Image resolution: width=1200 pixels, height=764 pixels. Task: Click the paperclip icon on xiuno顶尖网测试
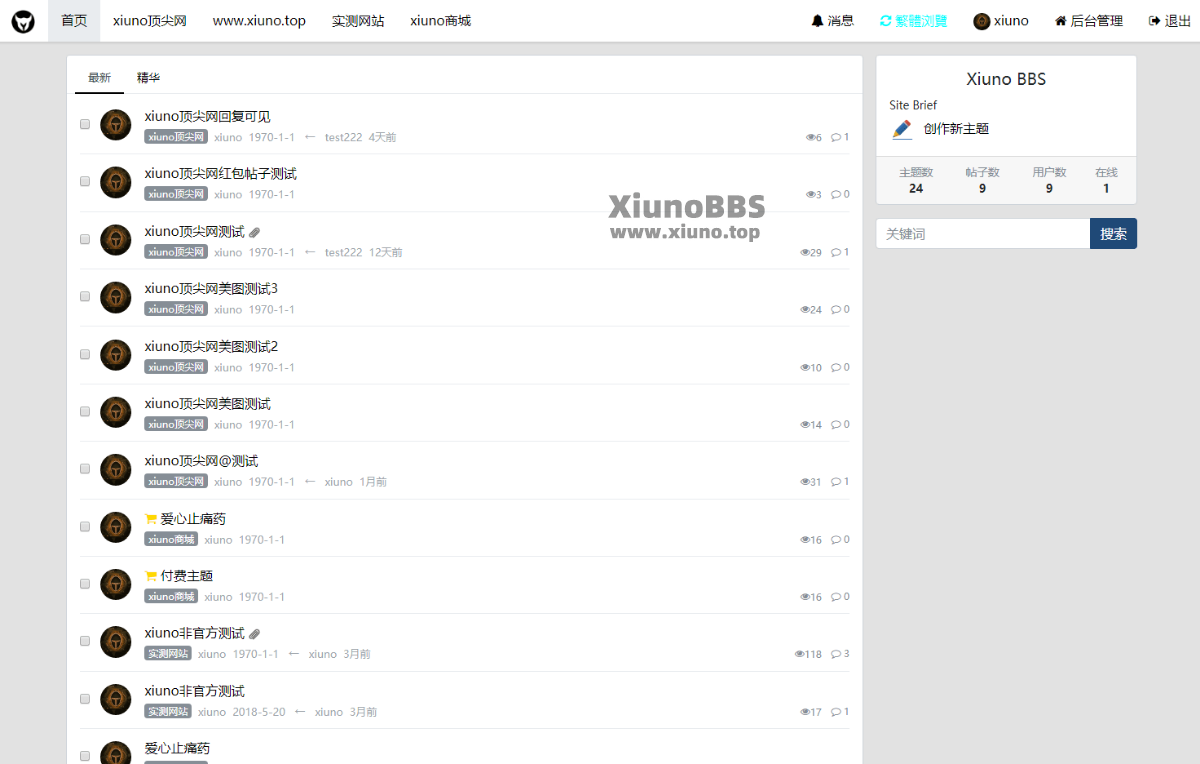coord(255,232)
